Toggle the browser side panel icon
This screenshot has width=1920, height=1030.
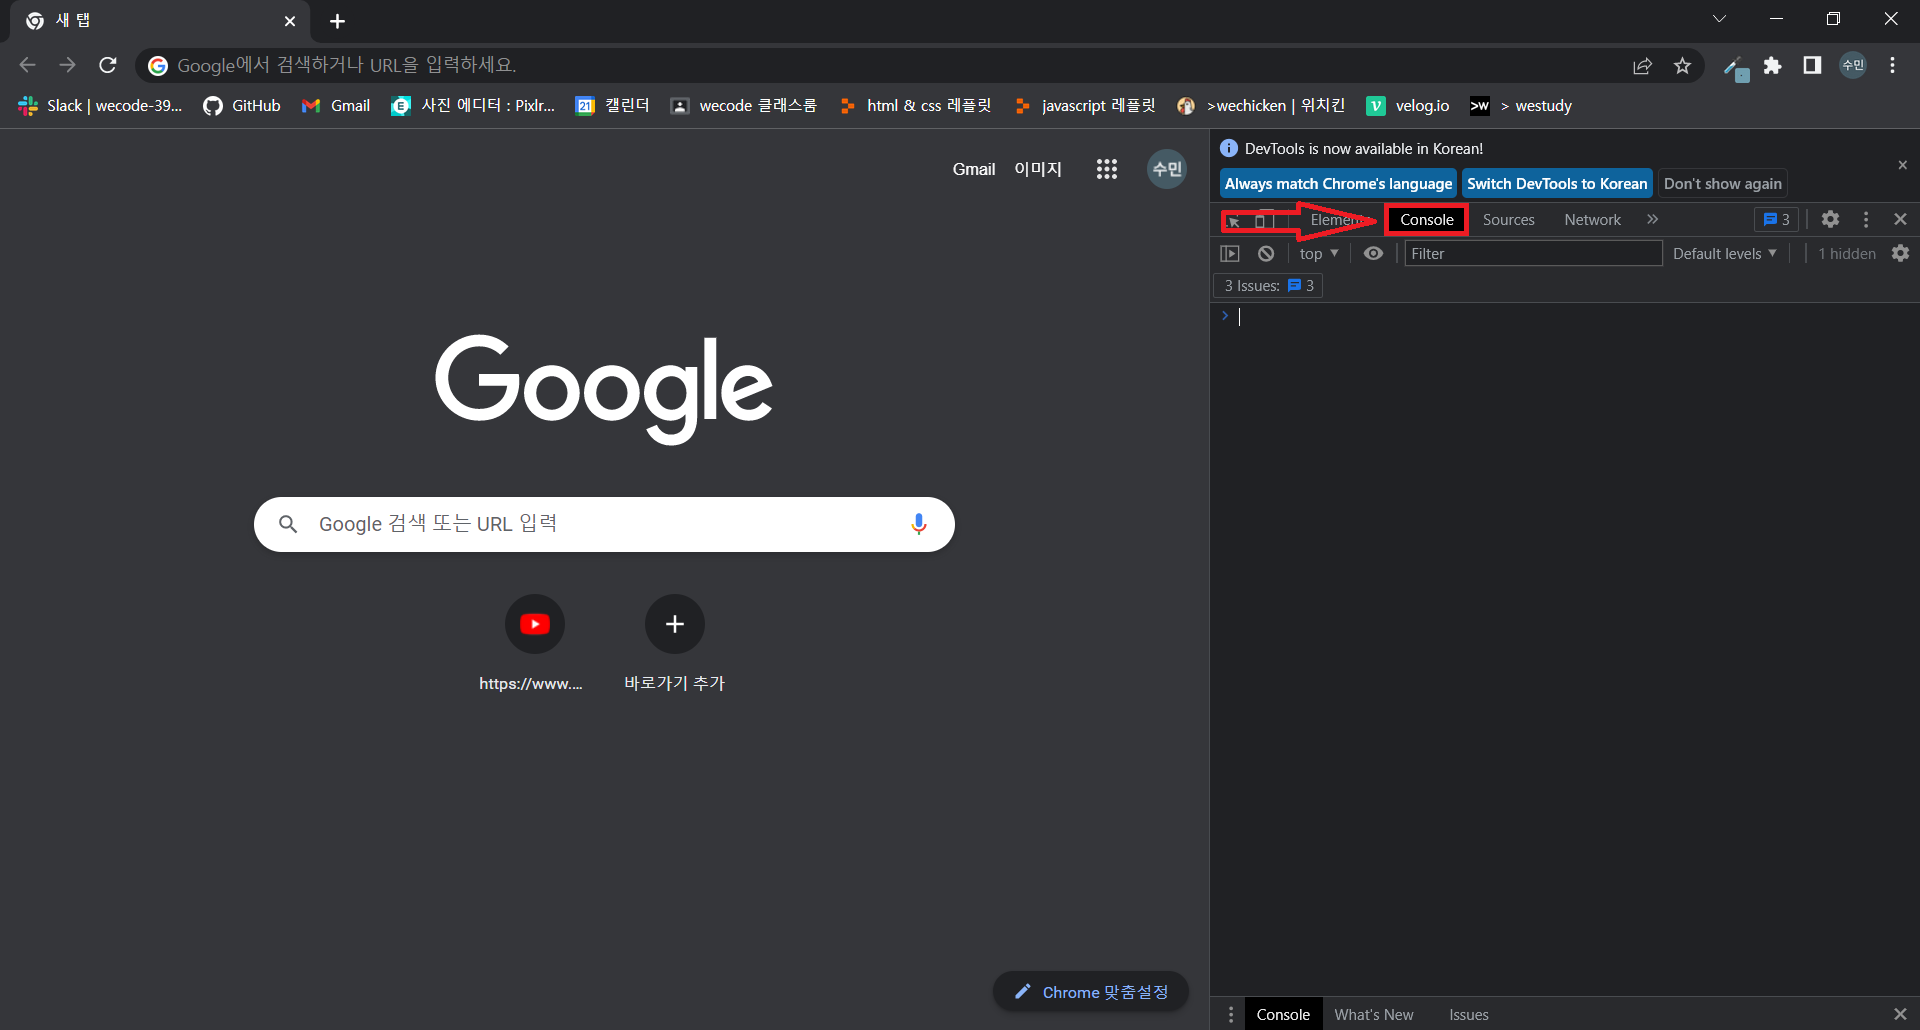(1812, 66)
